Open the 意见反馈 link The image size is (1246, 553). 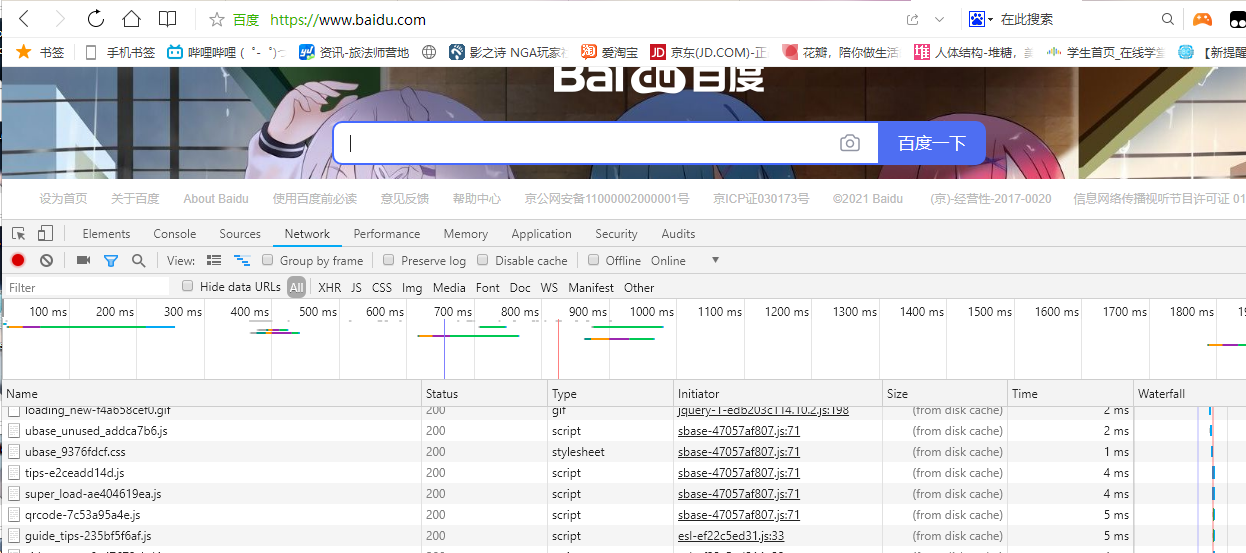coord(405,199)
